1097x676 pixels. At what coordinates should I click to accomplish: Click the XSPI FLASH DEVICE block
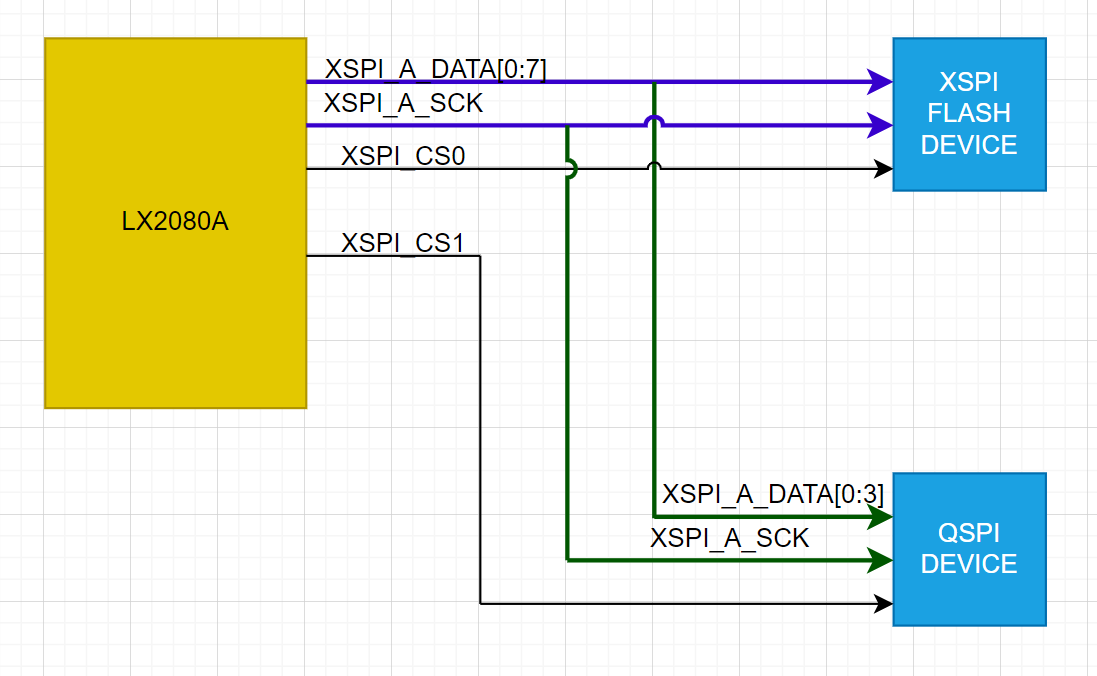pyautogui.click(x=968, y=113)
